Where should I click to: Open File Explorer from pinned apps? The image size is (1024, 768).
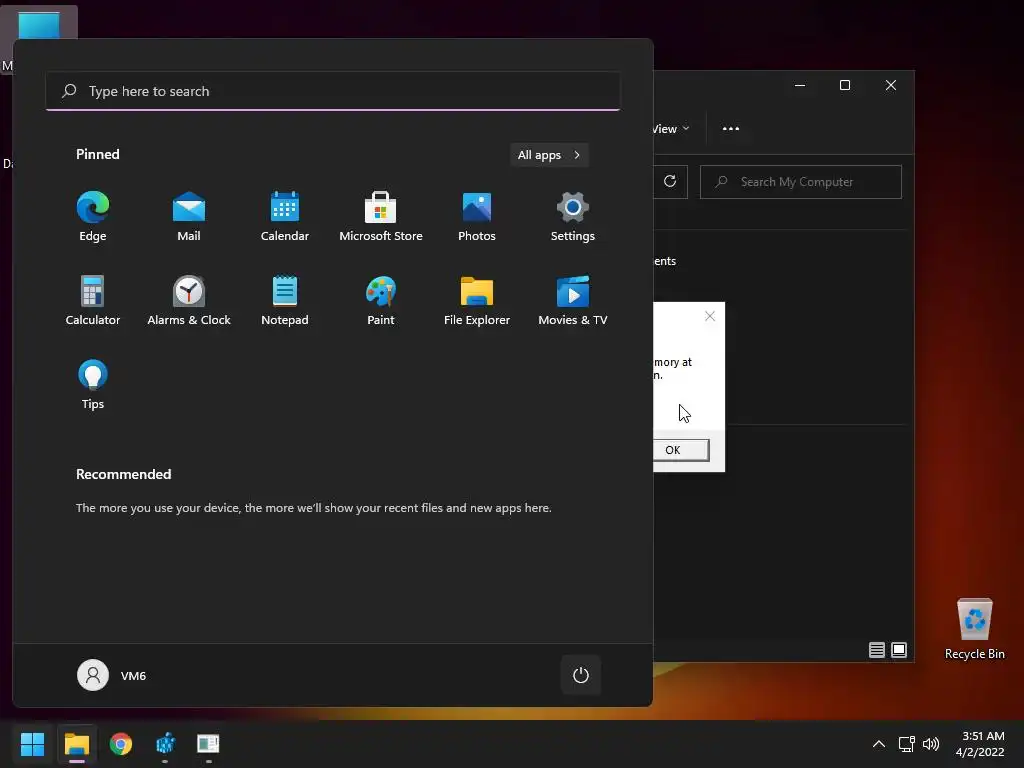477,300
